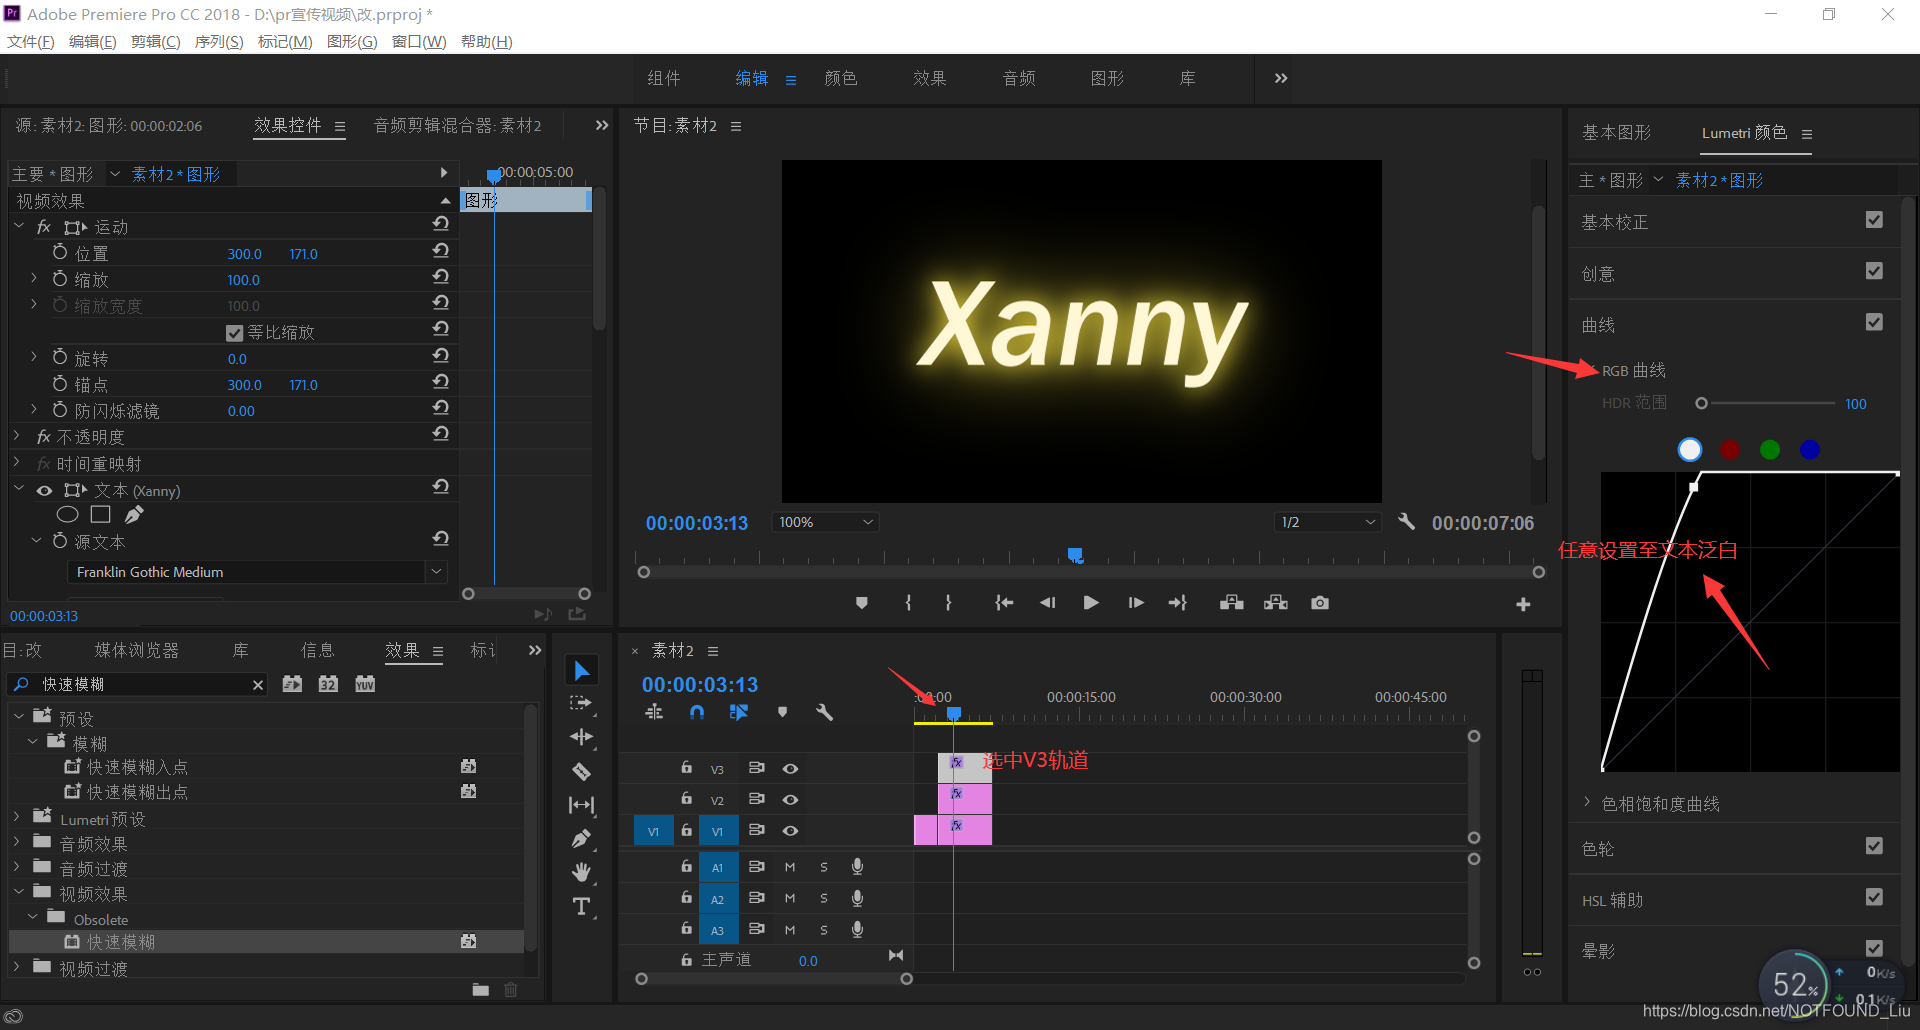Open the 文件 menu
The width and height of the screenshot is (1920, 1030).
(31, 42)
